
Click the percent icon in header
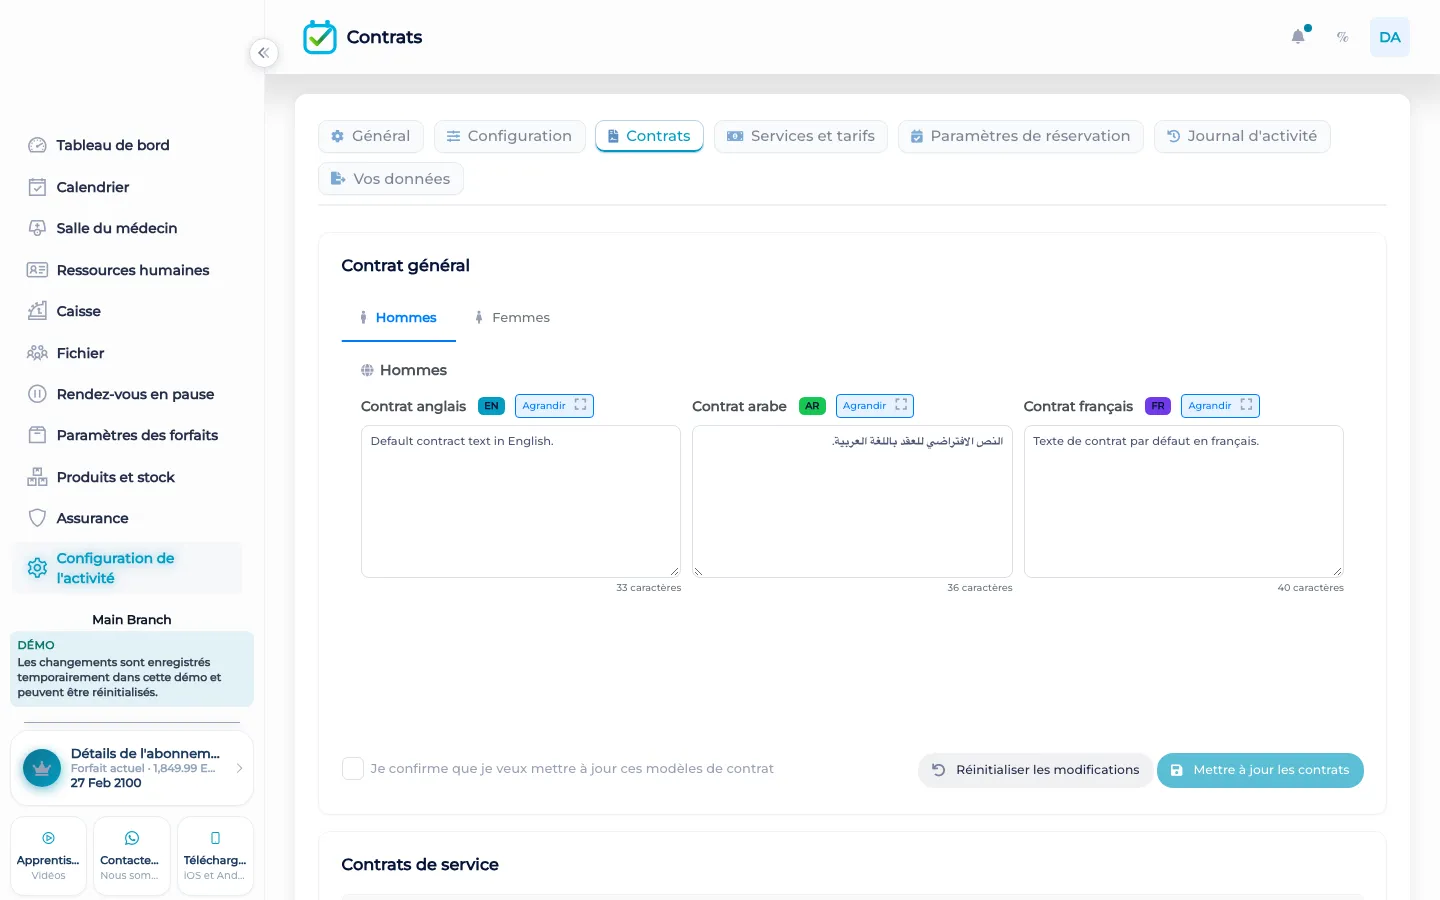click(x=1343, y=37)
